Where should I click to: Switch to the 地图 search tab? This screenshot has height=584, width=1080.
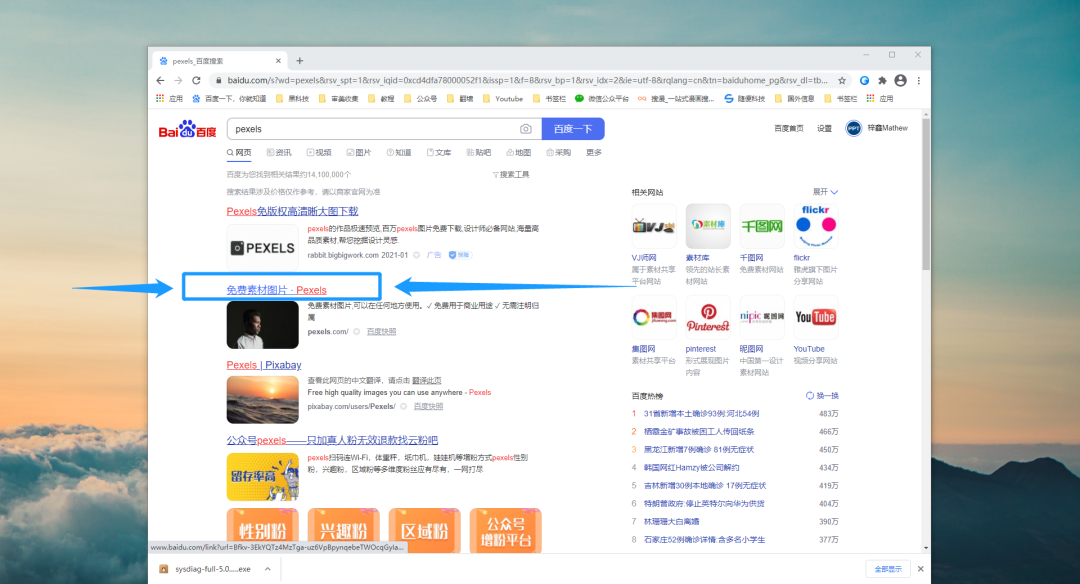[519, 152]
